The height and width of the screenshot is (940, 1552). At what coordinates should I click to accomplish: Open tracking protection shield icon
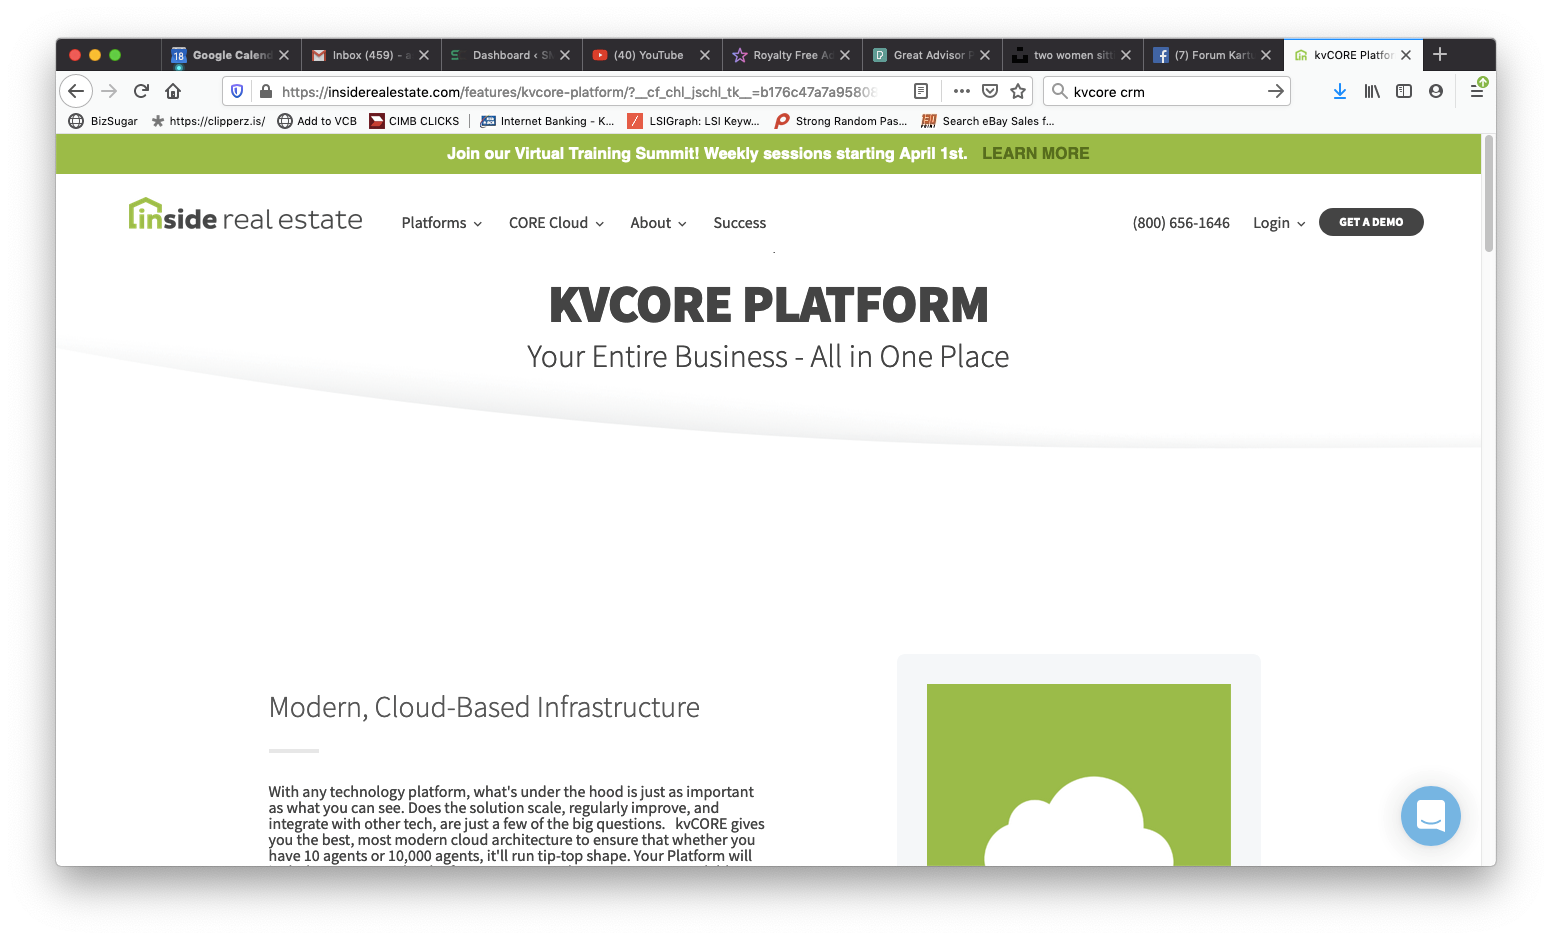(x=237, y=91)
